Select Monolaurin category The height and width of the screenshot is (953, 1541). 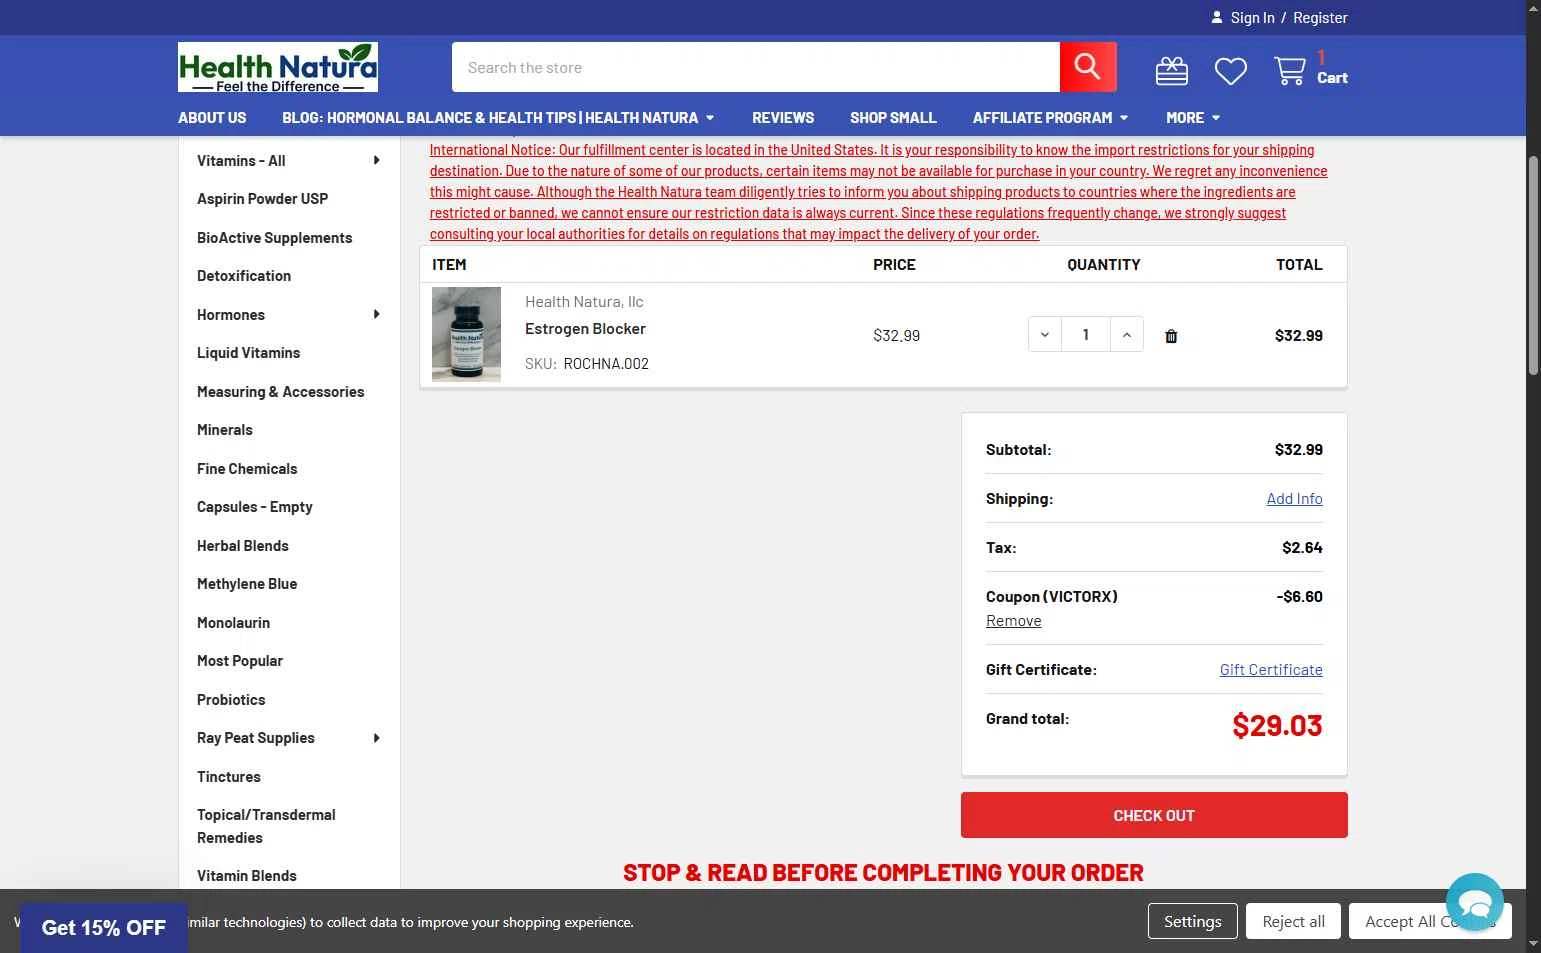click(233, 622)
